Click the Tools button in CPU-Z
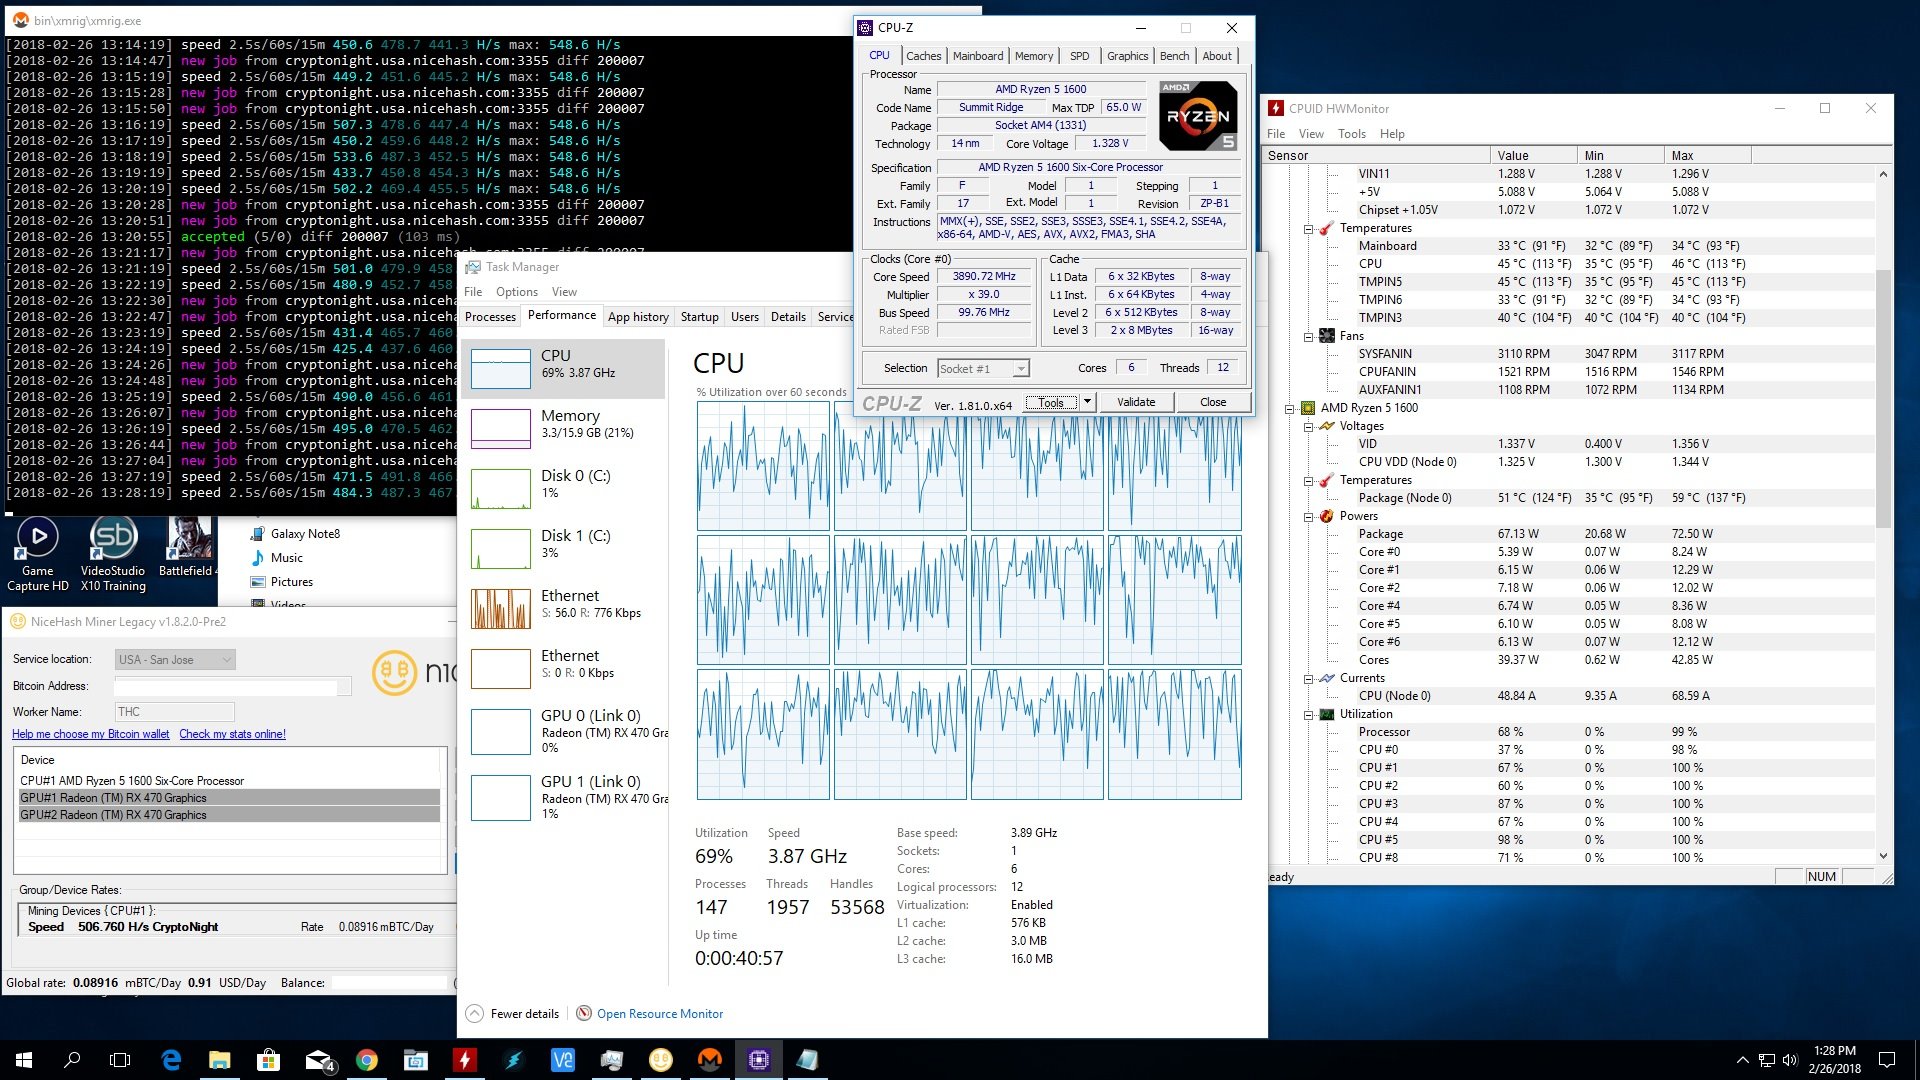1920x1080 pixels. [x=1051, y=402]
